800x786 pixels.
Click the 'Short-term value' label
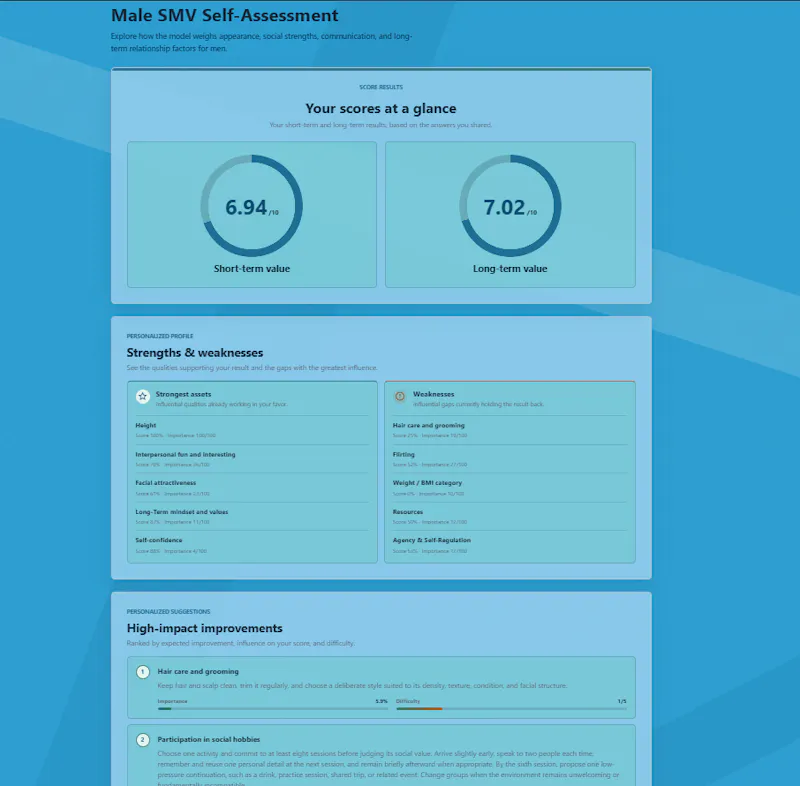coord(252,269)
